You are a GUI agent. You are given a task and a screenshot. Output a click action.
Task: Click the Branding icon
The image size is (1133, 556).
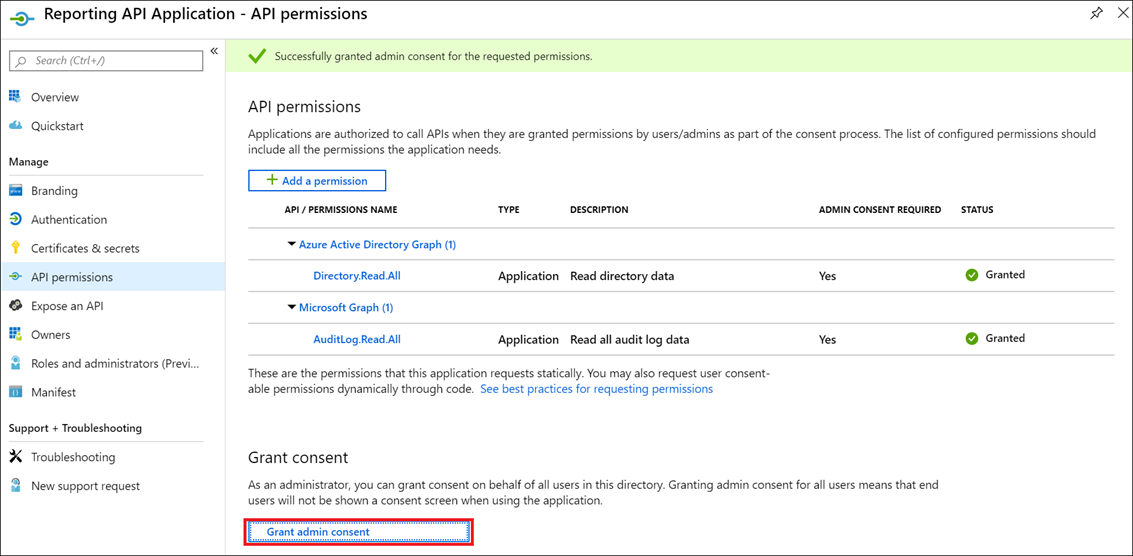[x=15, y=191]
